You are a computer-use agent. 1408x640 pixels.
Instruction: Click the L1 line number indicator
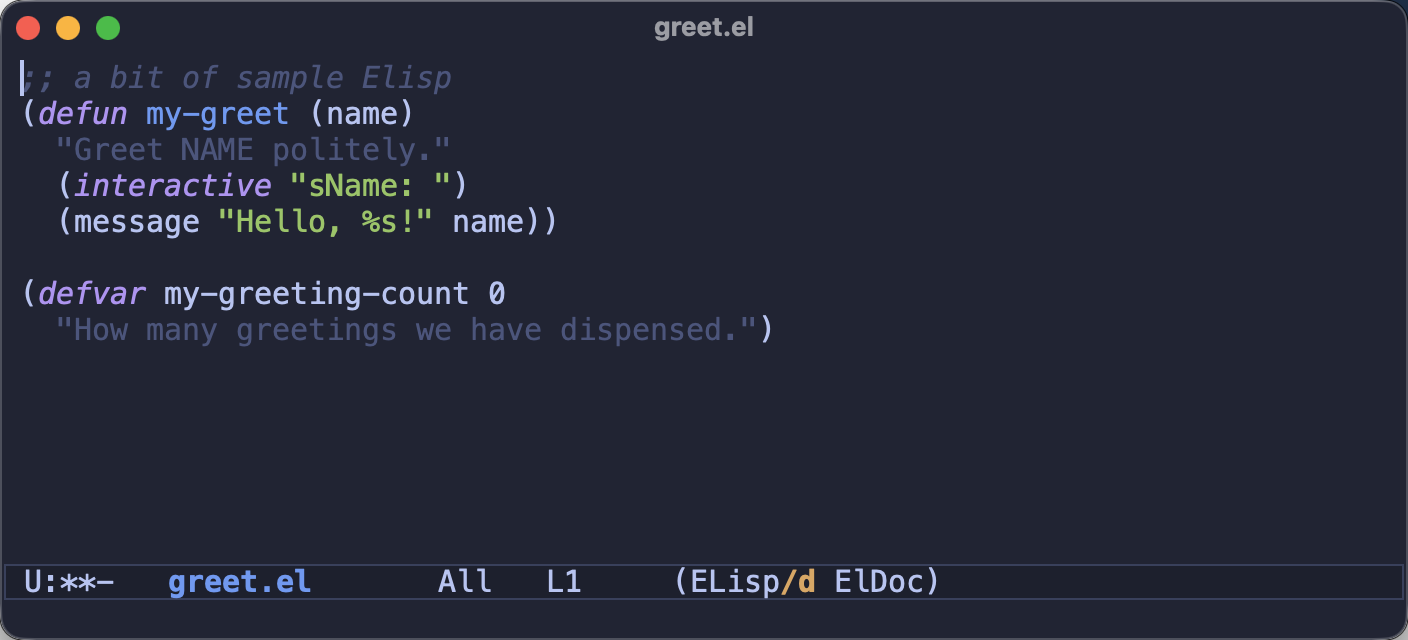(564, 582)
